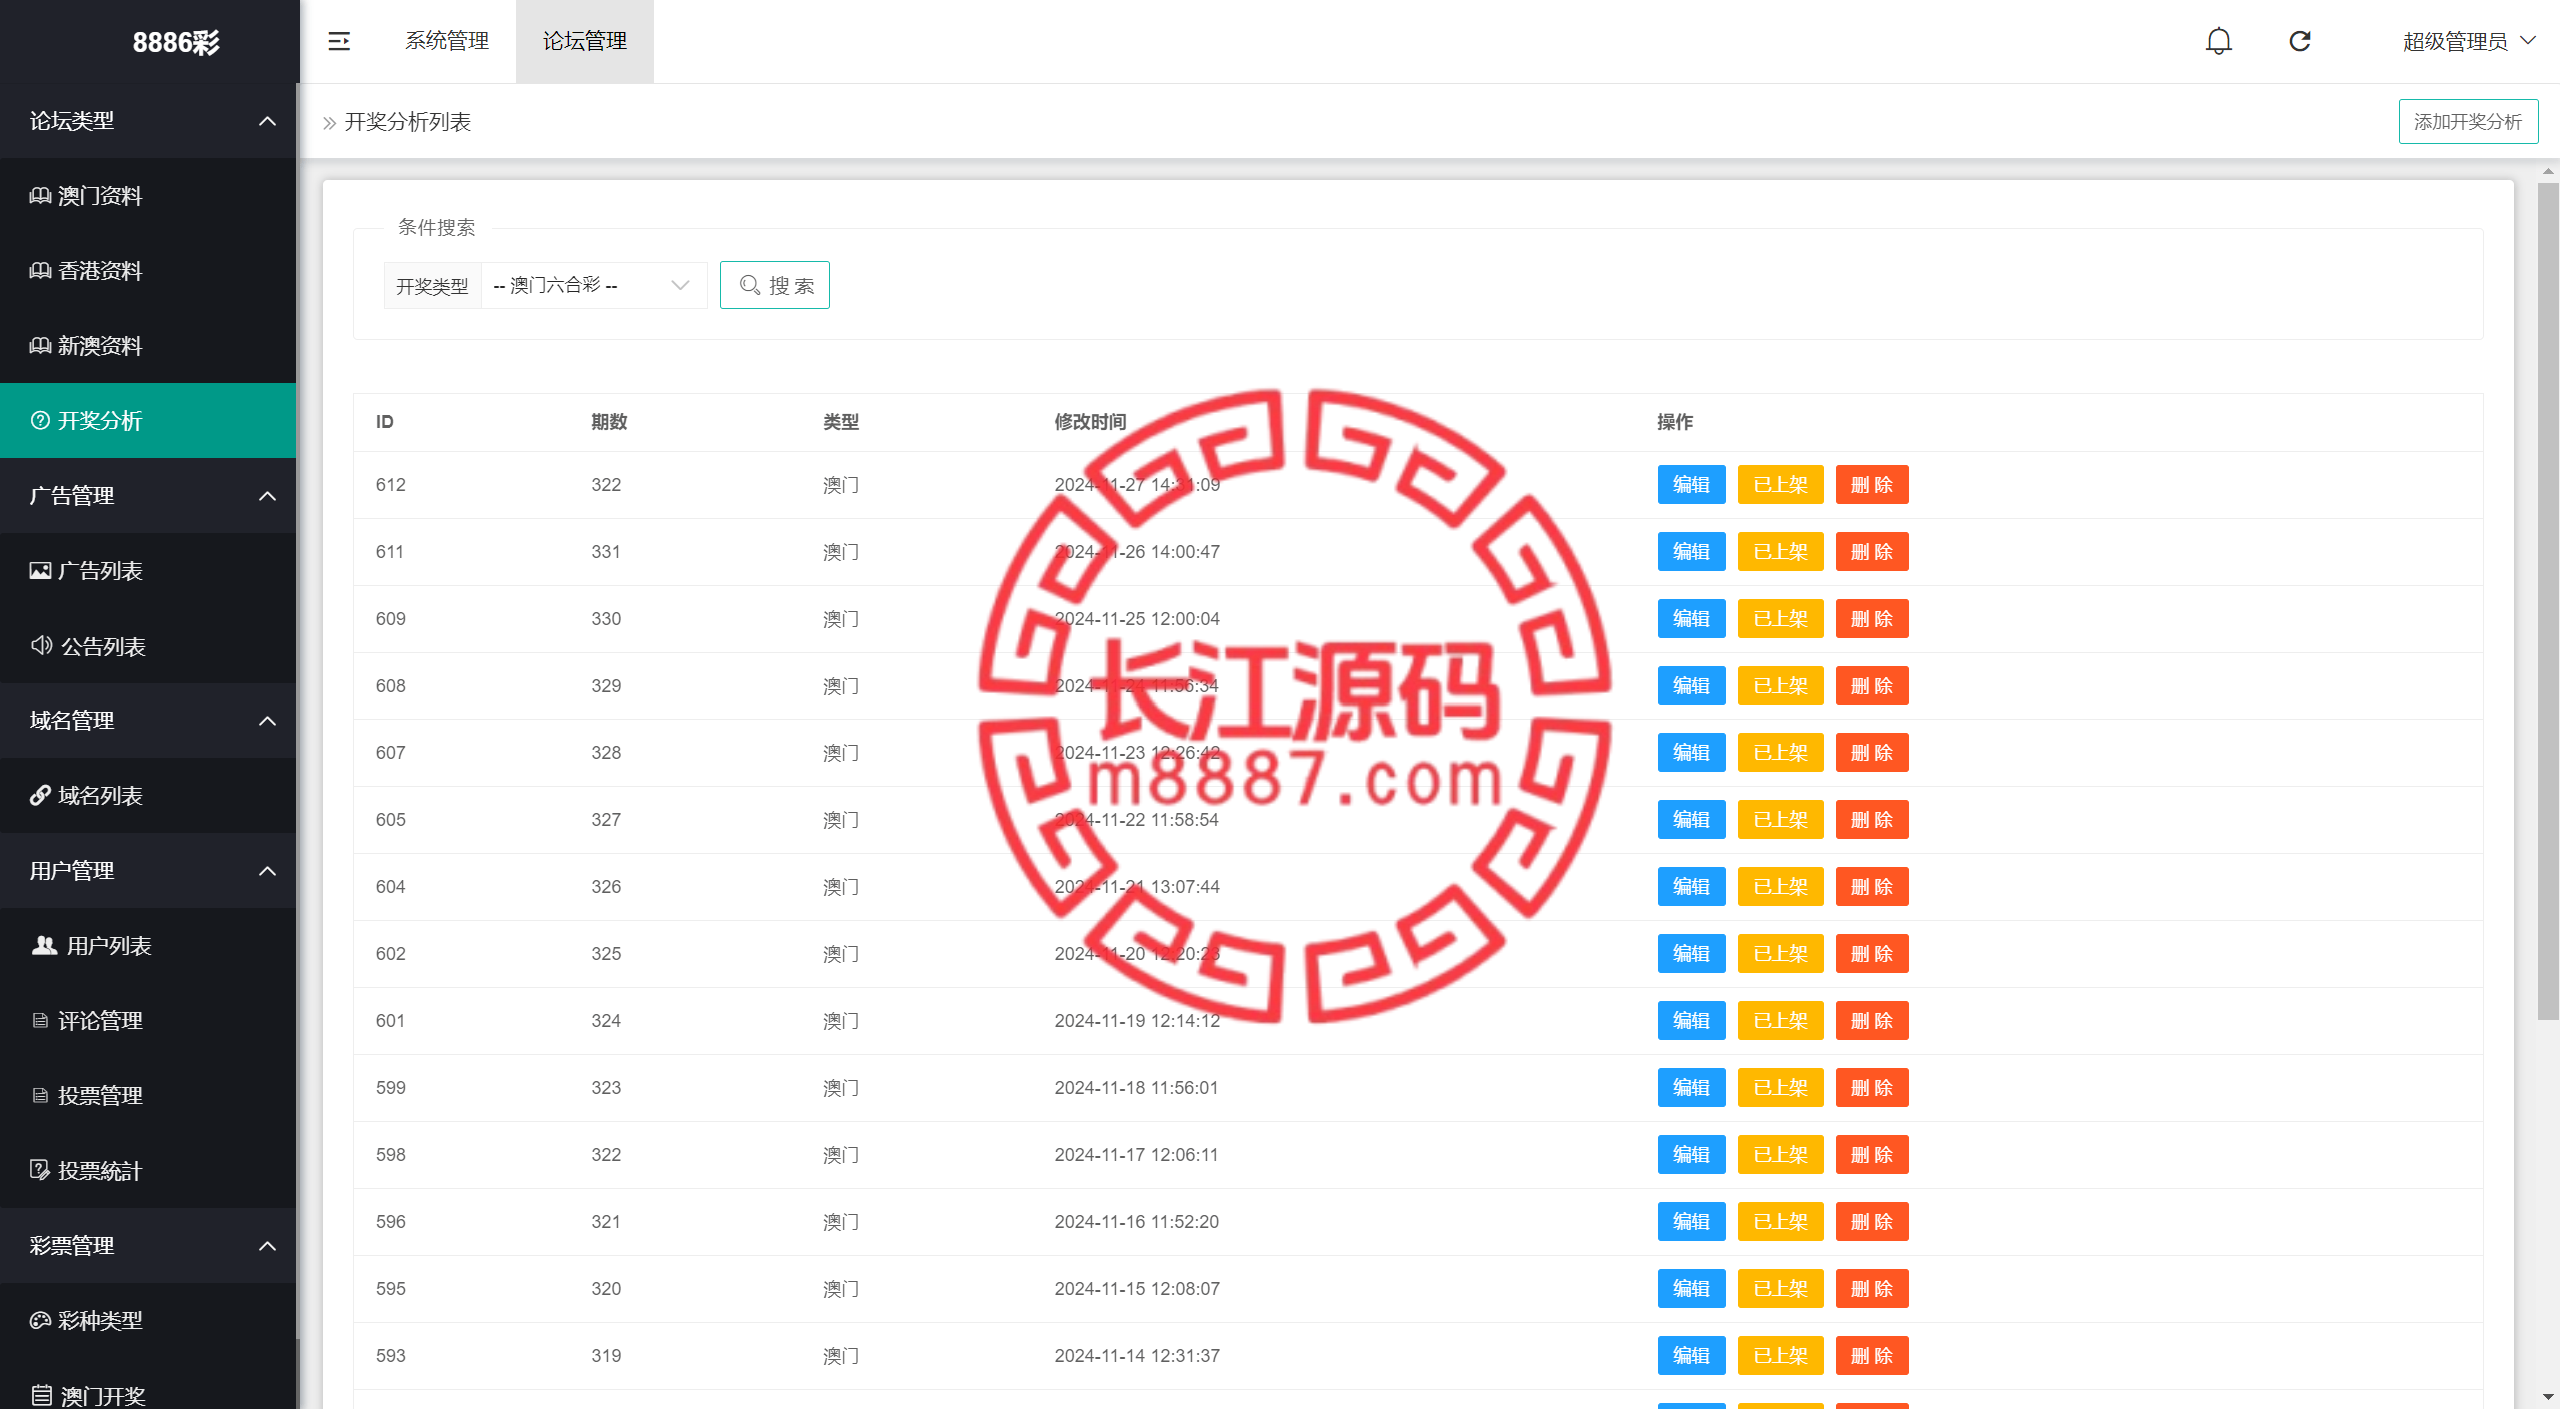Open the 超级管理员 user dropdown
Screen dimensions: 2560x1409
(x=2468, y=41)
